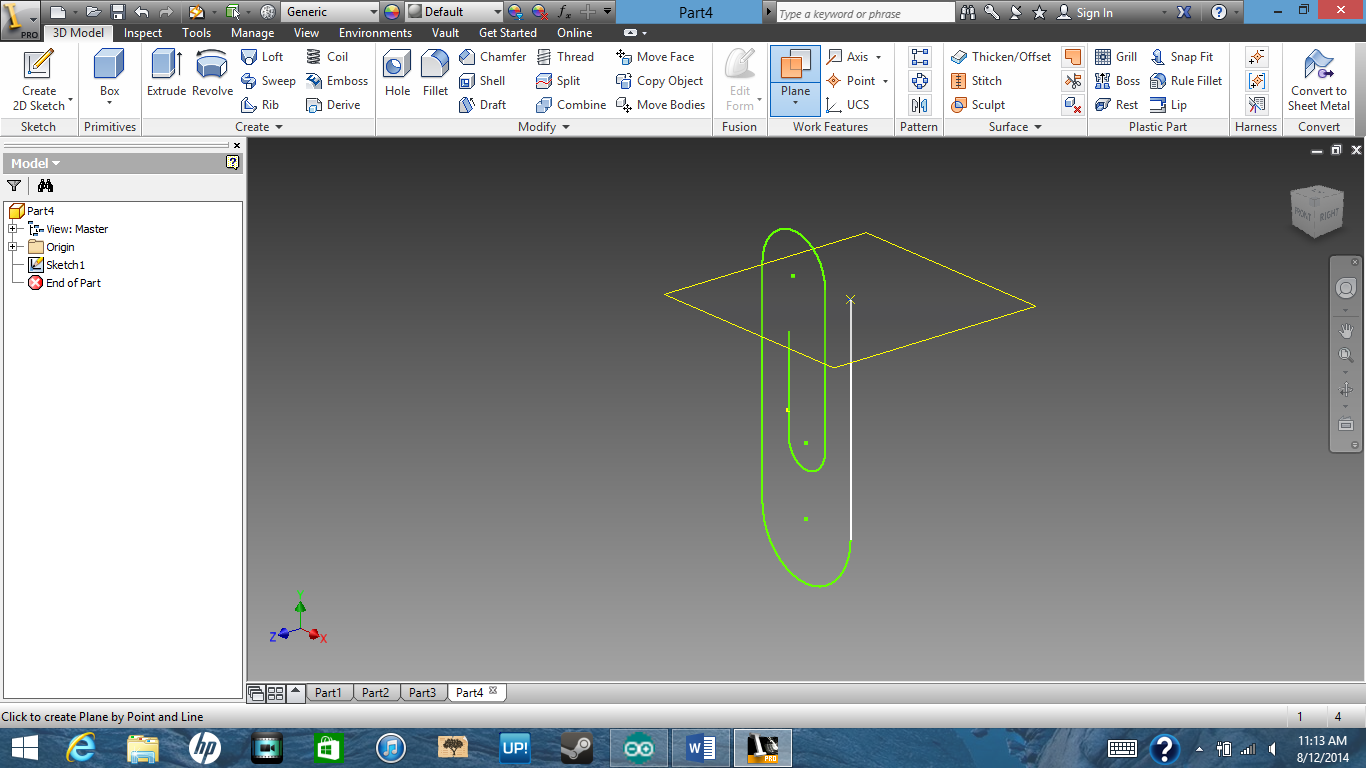Image resolution: width=1366 pixels, height=768 pixels.
Task: Select the Emboss tool
Action: pyautogui.click(x=337, y=81)
